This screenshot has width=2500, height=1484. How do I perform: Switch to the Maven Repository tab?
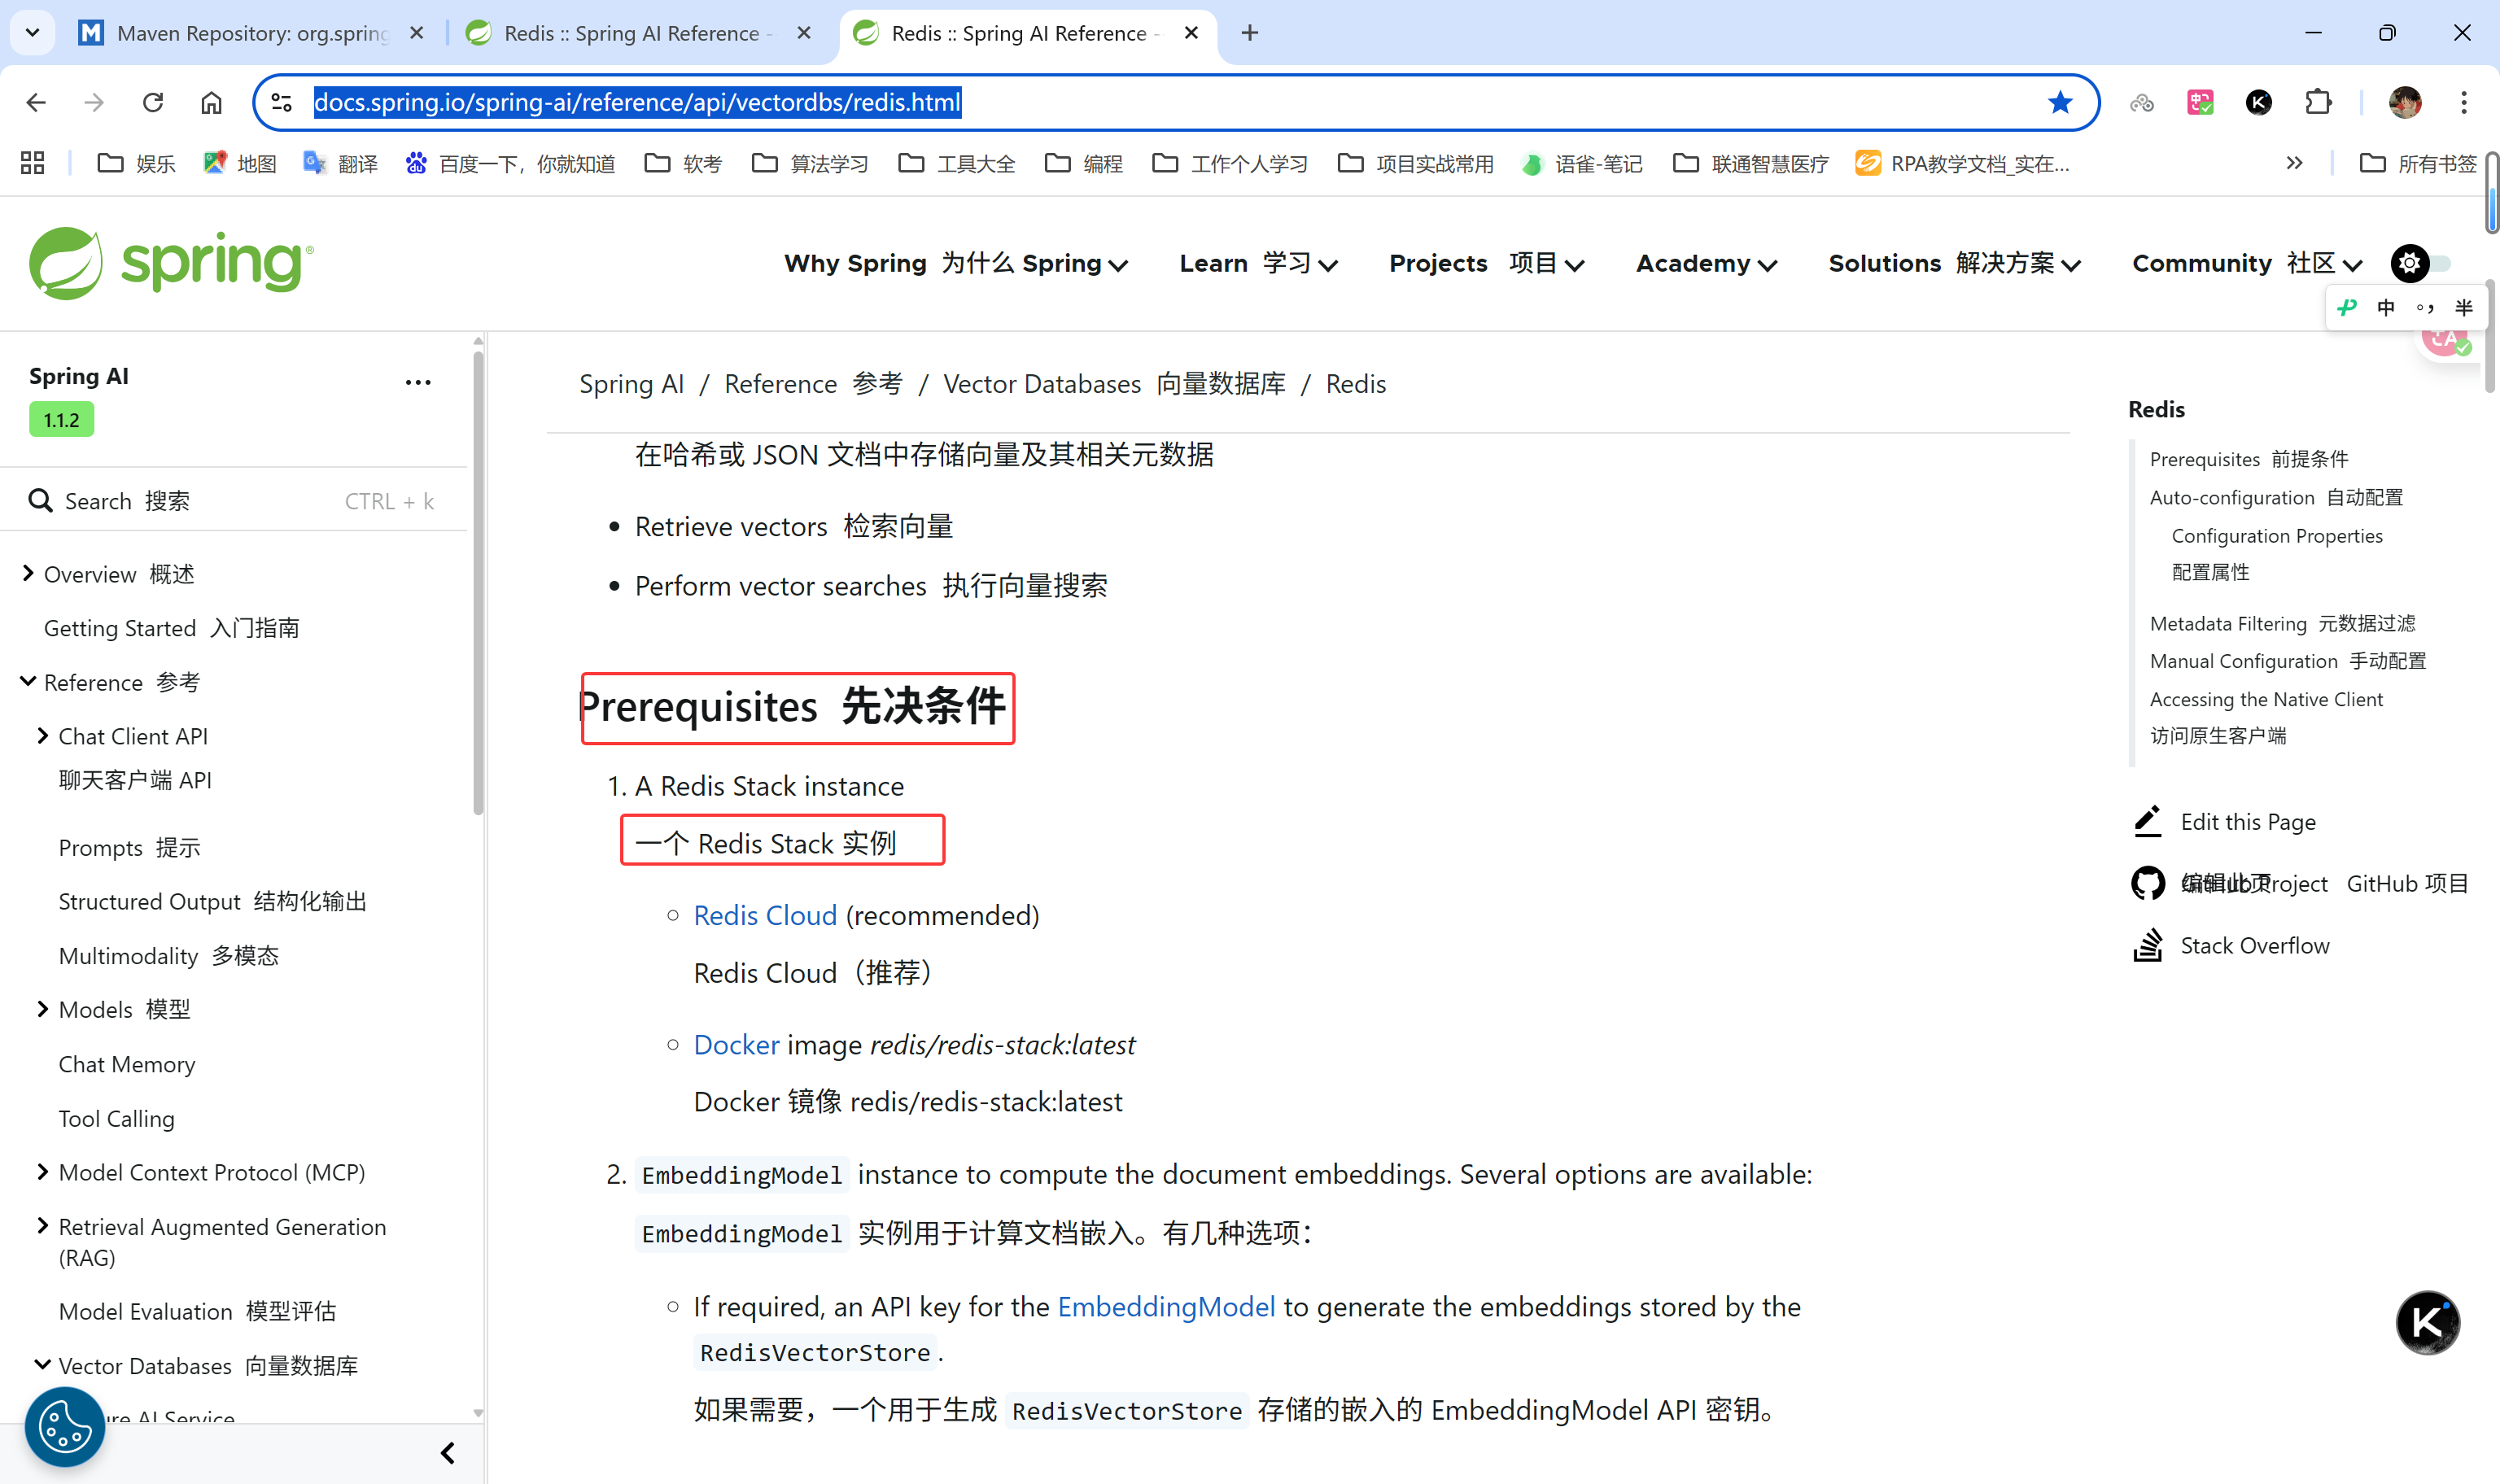(x=250, y=33)
